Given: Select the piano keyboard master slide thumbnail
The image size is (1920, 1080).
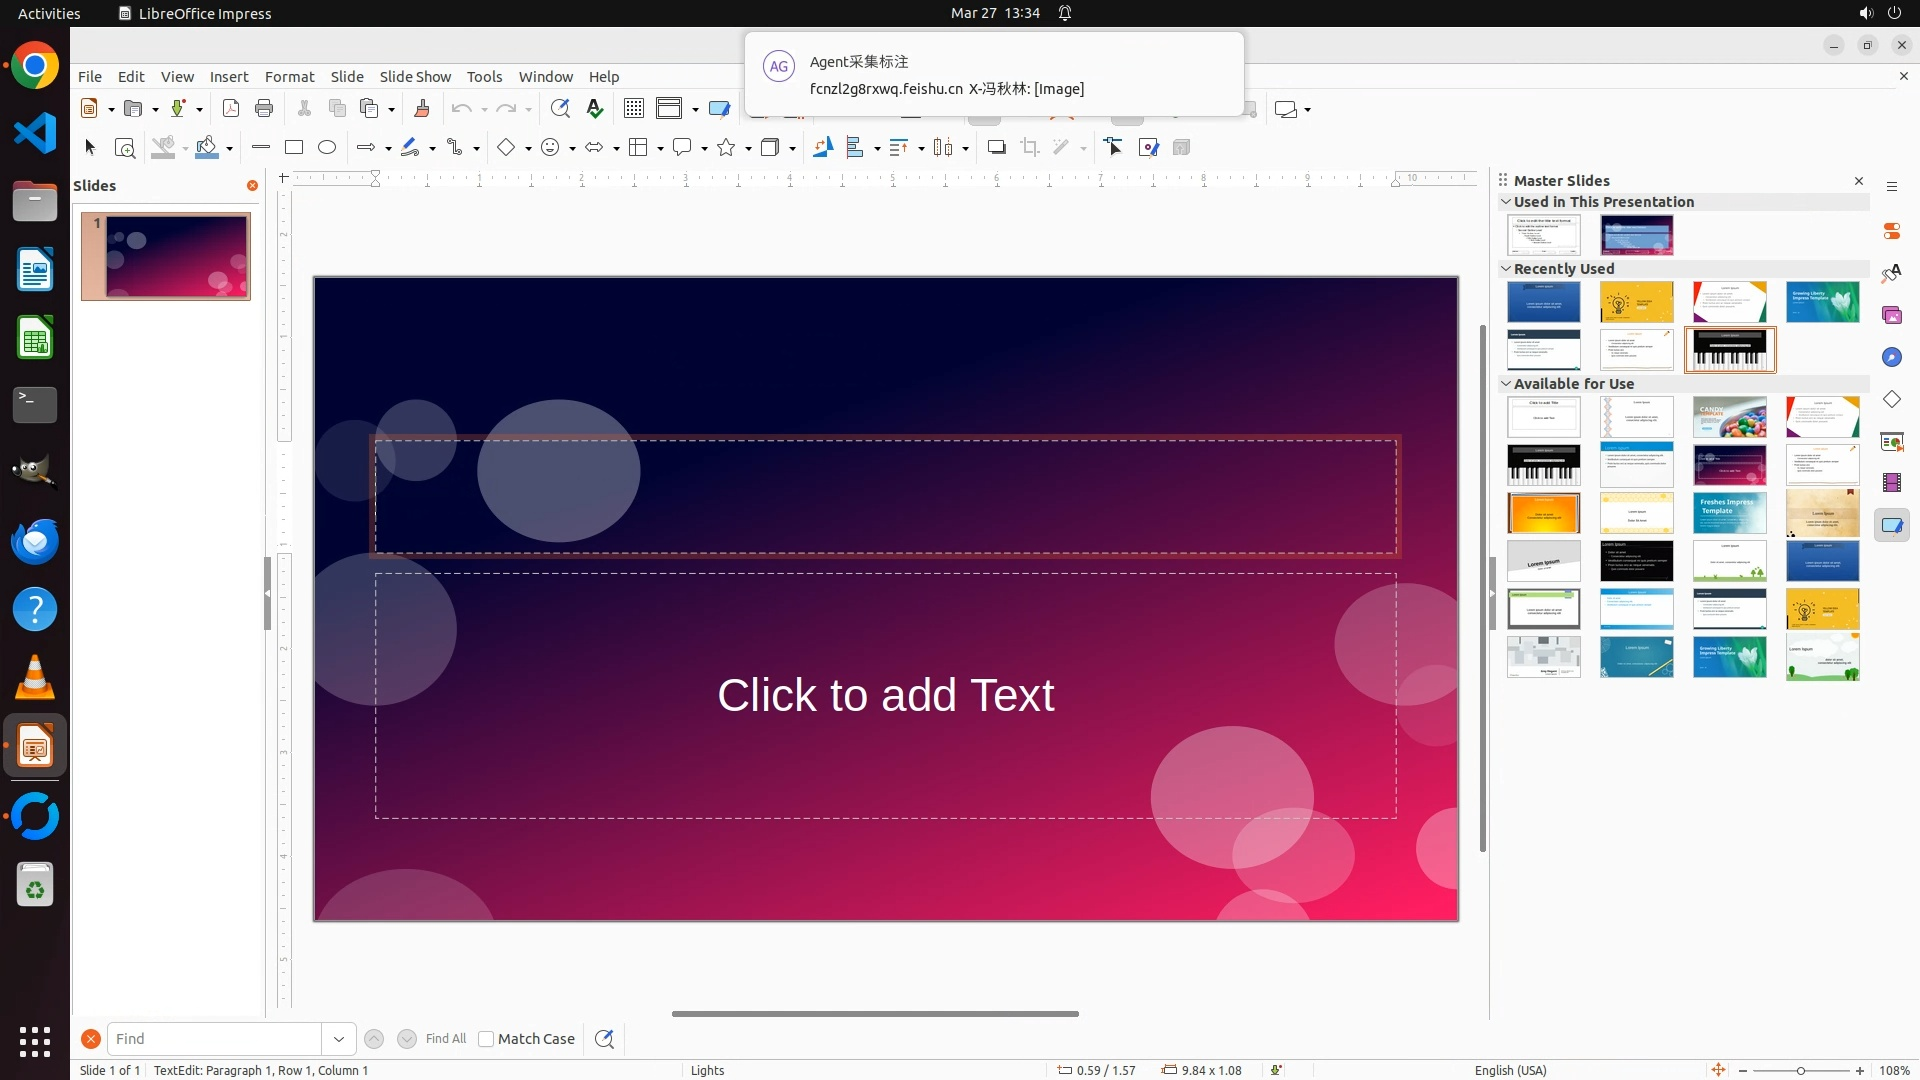Looking at the screenshot, I should (x=1729, y=350).
